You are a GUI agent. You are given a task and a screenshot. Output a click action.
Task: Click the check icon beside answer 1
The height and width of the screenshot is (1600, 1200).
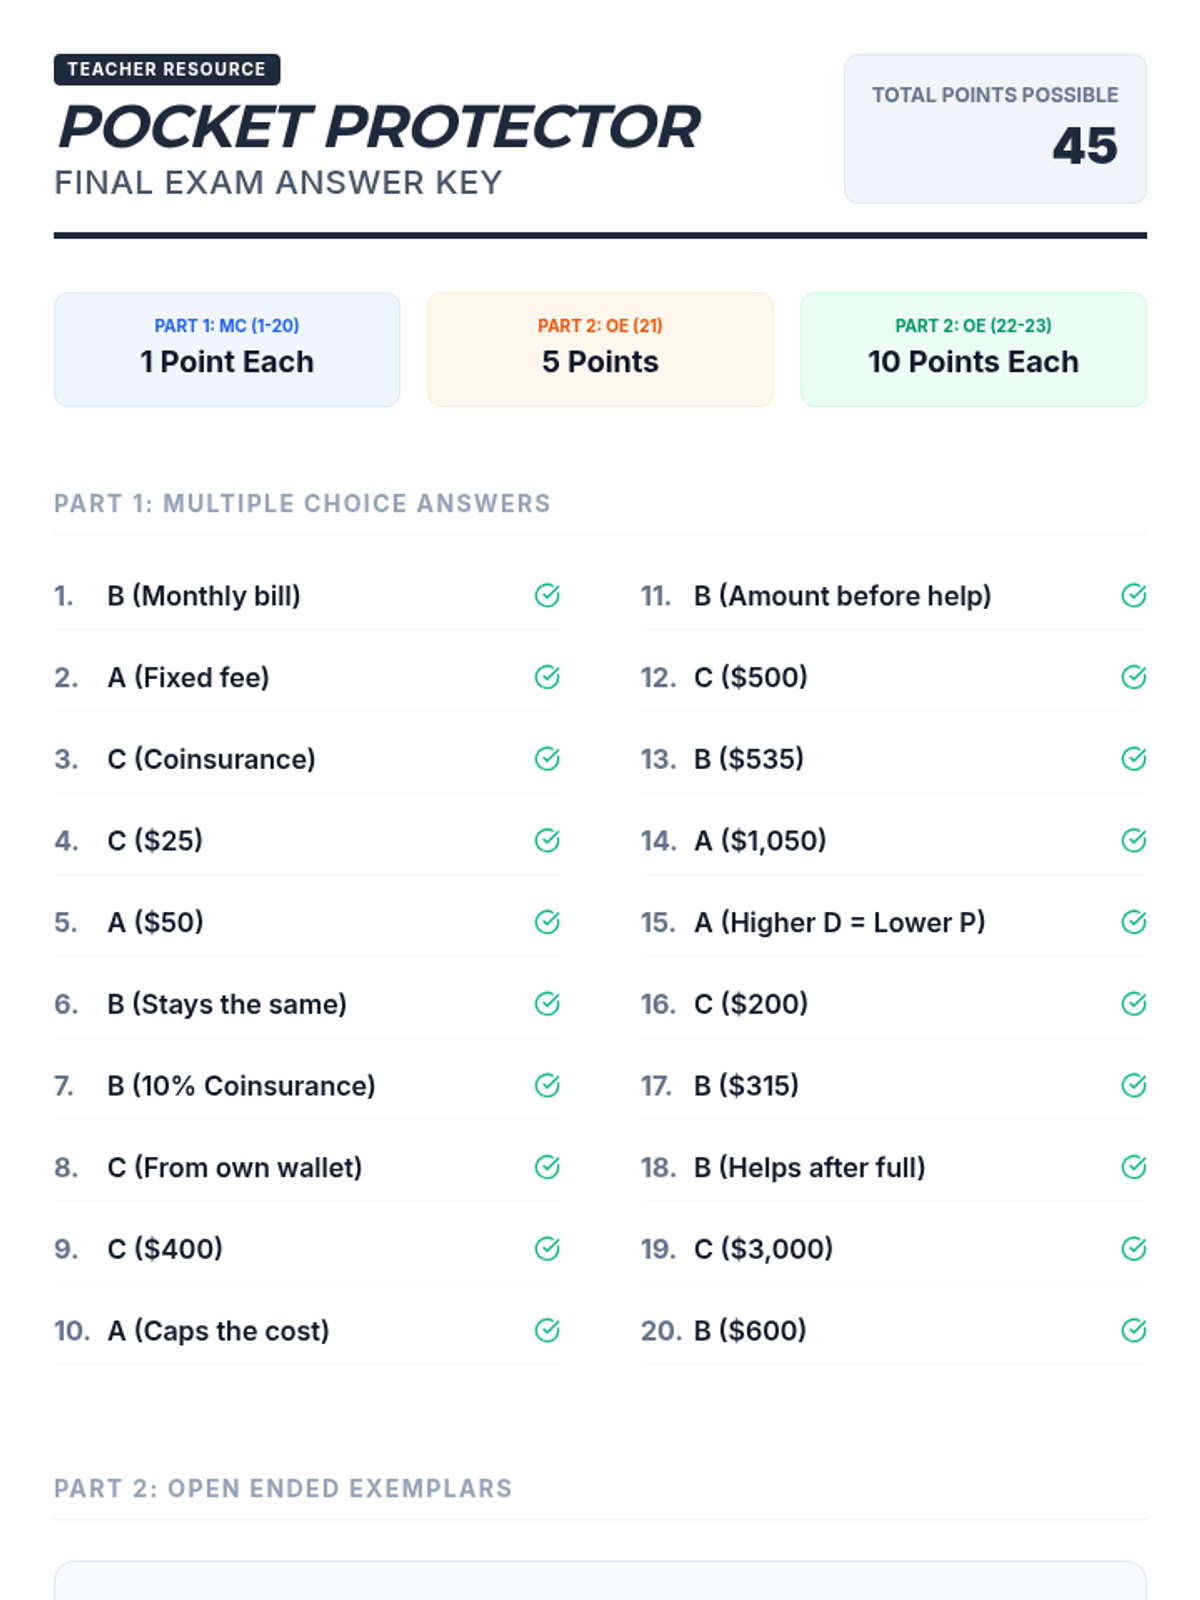coord(547,596)
